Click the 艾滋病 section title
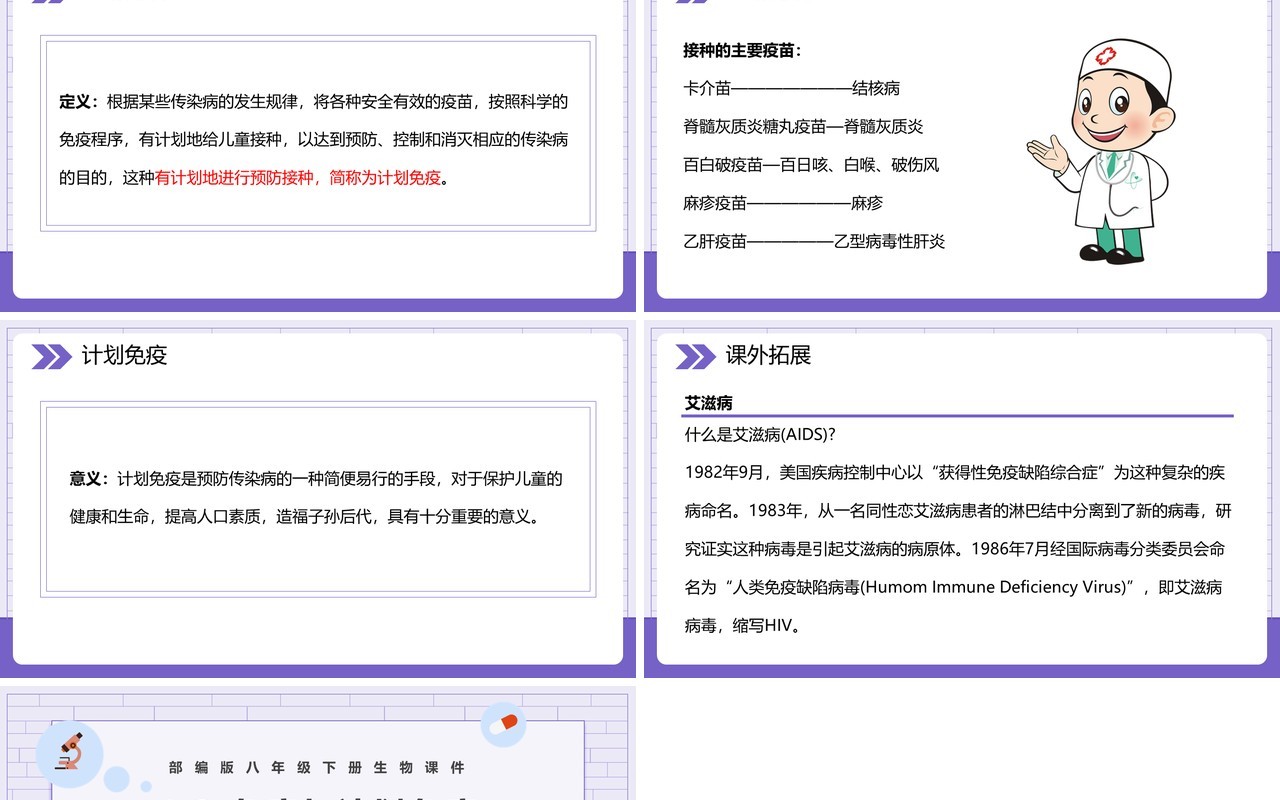Viewport: 1280px width, 800px height. [709, 403]
